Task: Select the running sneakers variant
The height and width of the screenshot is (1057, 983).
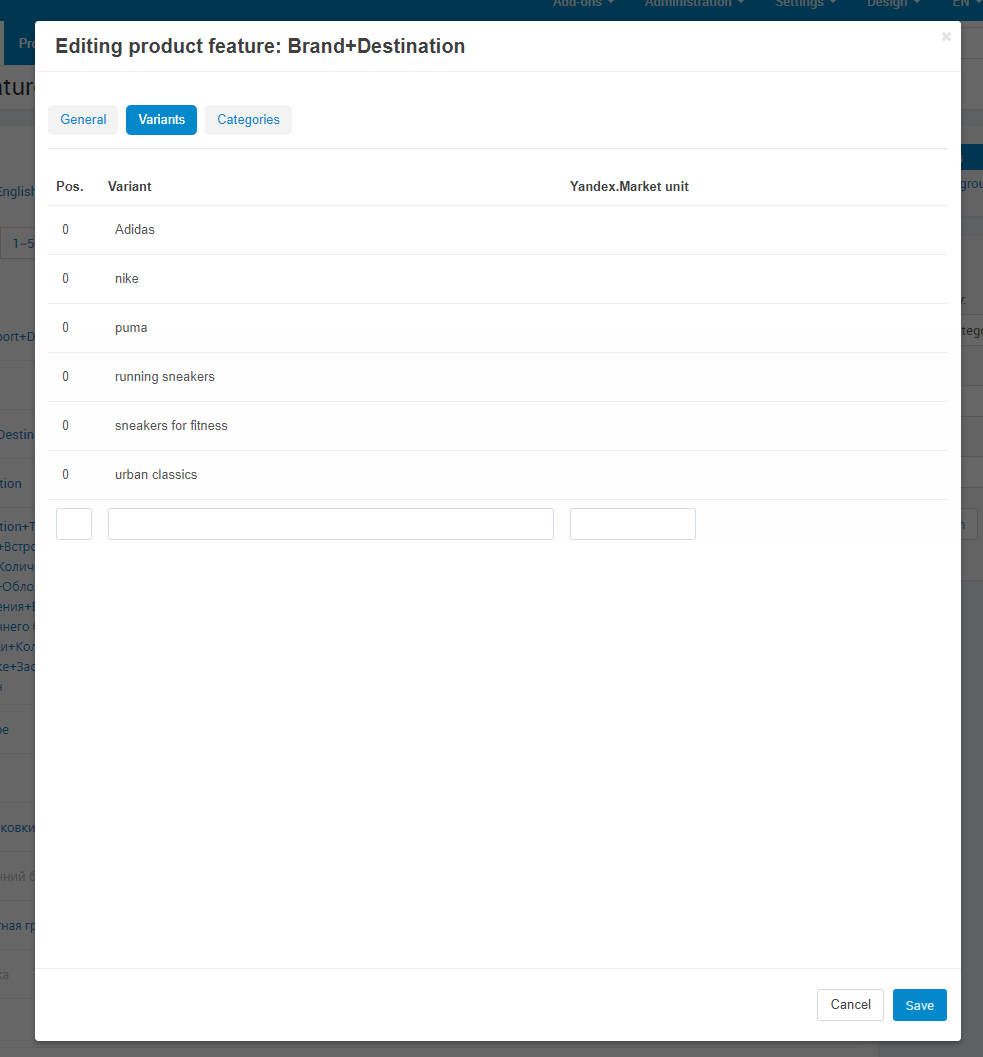Action: 165,377
